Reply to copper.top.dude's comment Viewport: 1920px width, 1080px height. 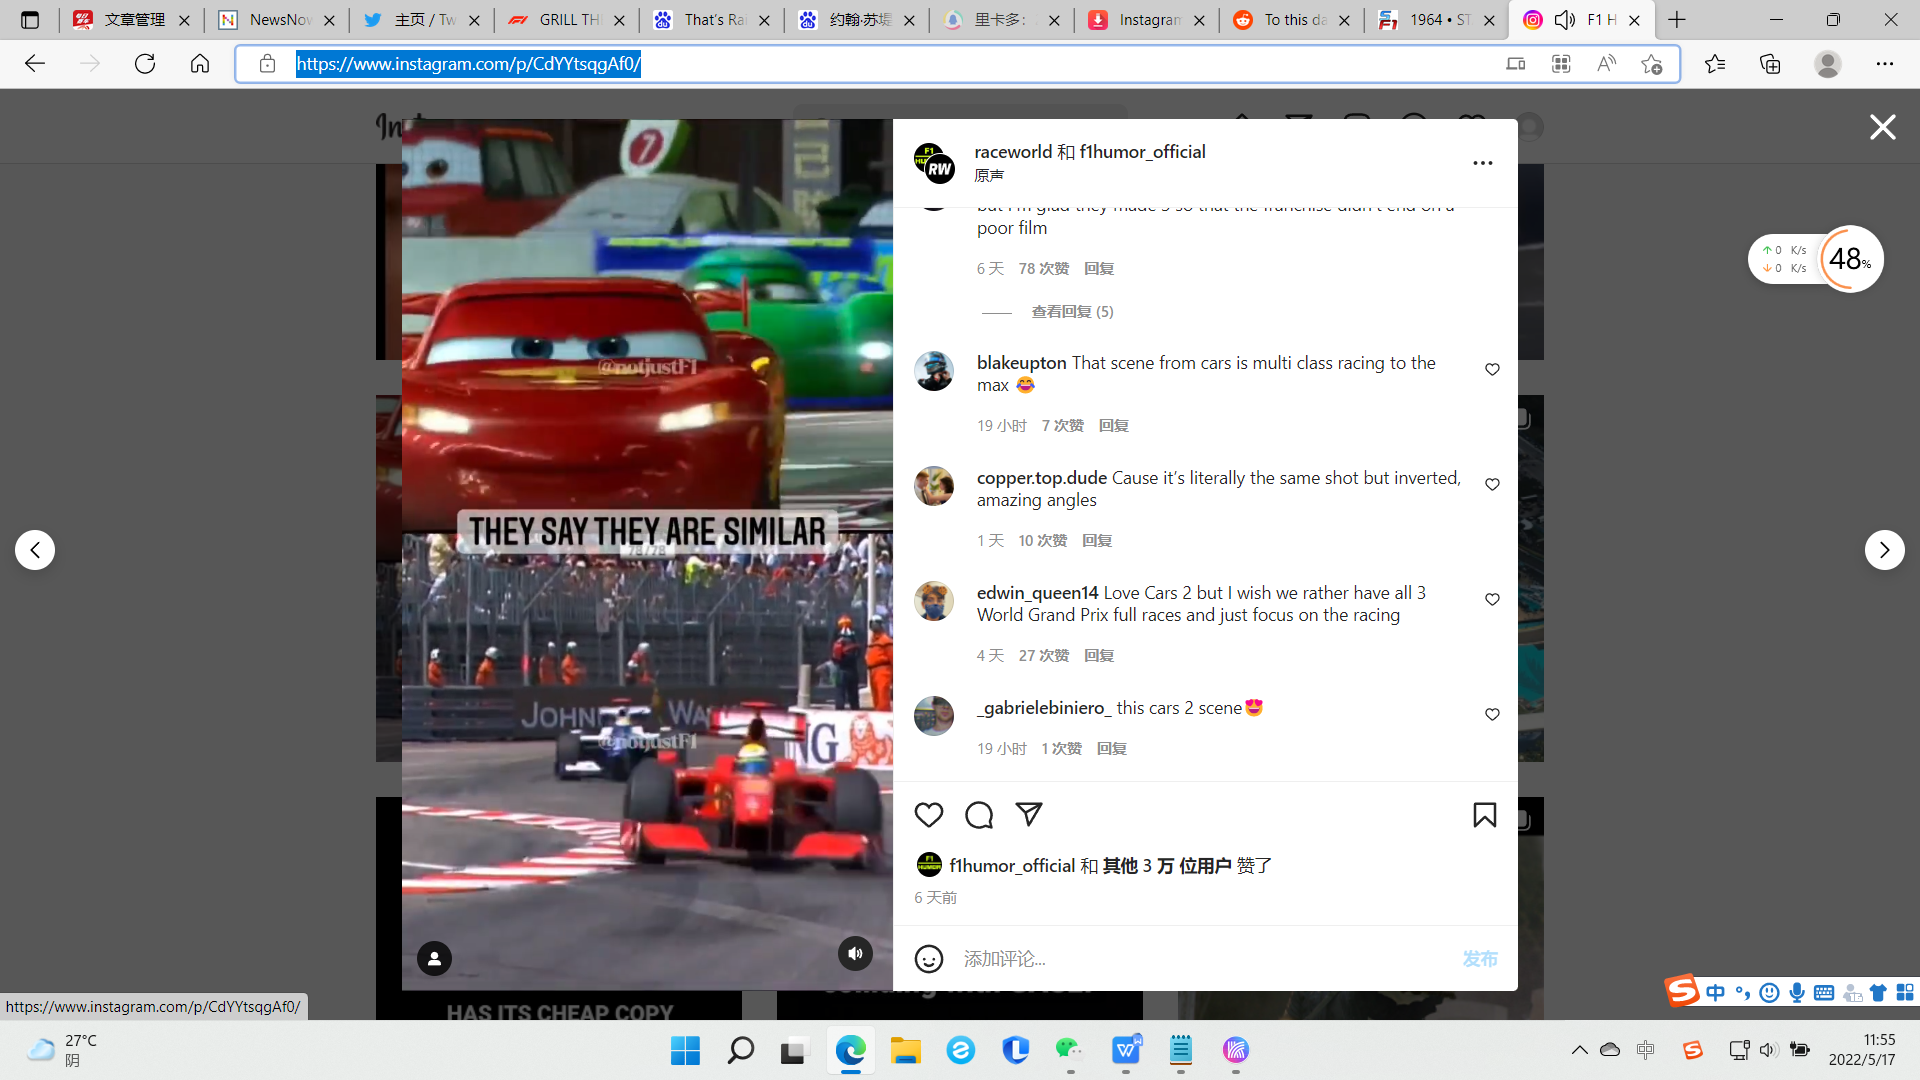click(x=1097, y=541)
